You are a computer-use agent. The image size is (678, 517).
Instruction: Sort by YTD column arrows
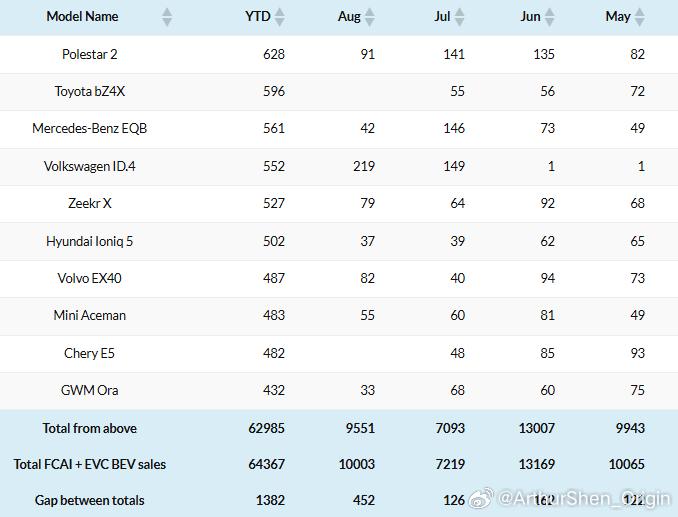pyautogui.click(x=280, y=17)
